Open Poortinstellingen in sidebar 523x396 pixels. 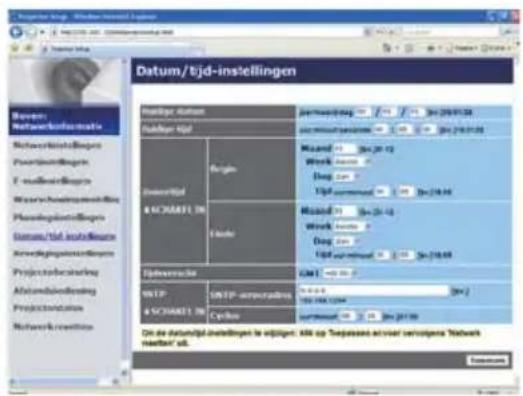click(x=51, y=162)
